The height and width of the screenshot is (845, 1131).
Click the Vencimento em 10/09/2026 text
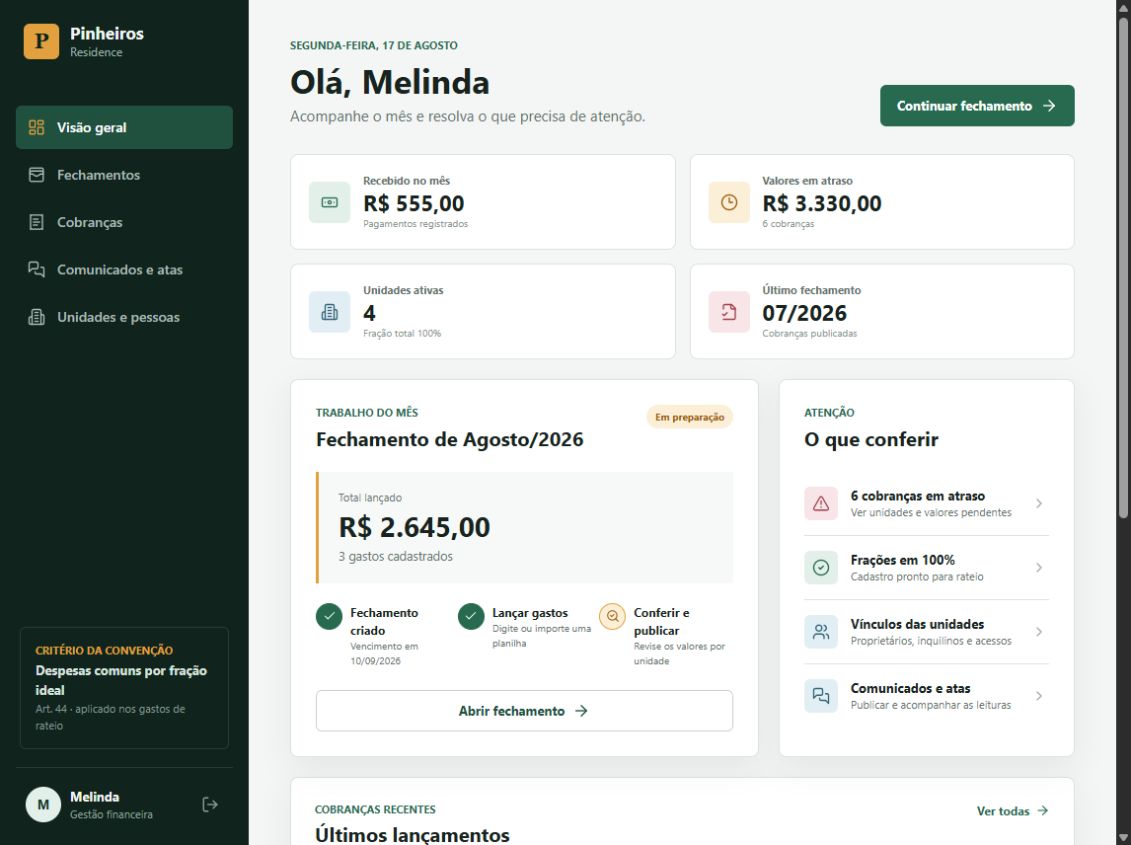384,654
